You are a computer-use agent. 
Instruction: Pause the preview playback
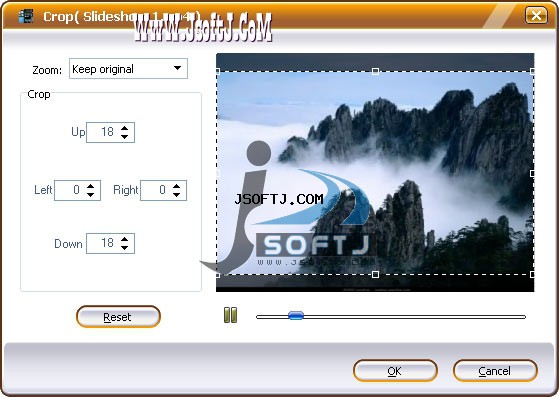[x=230, y=315]
